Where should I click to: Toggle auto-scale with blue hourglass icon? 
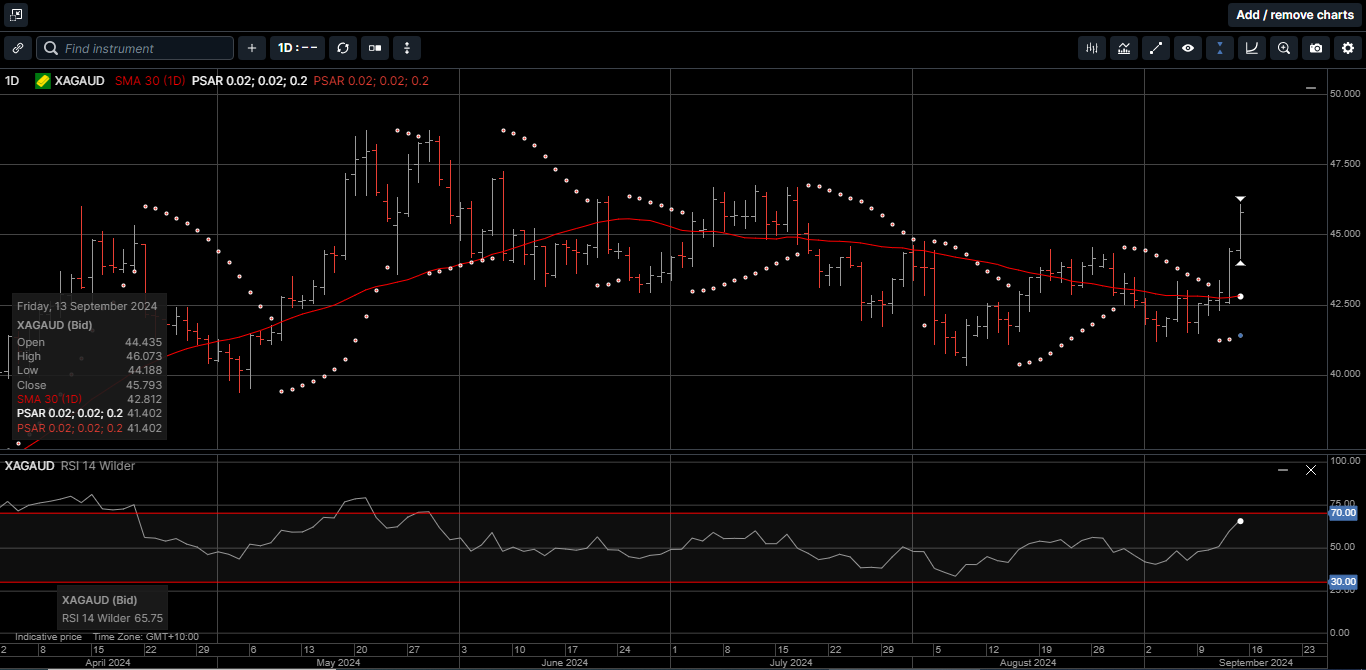pyautogui.click(x=1220, y=48)
